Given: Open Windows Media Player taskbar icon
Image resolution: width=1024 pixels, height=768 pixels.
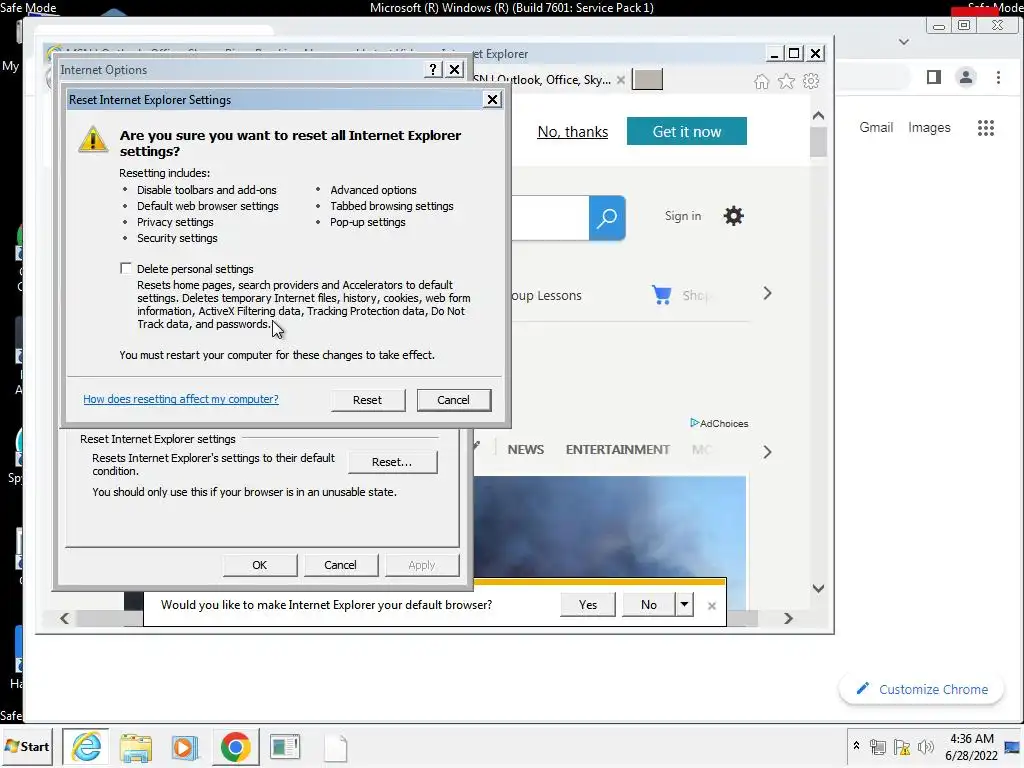Looking at the screenshot, I should (x=185, y=748).
